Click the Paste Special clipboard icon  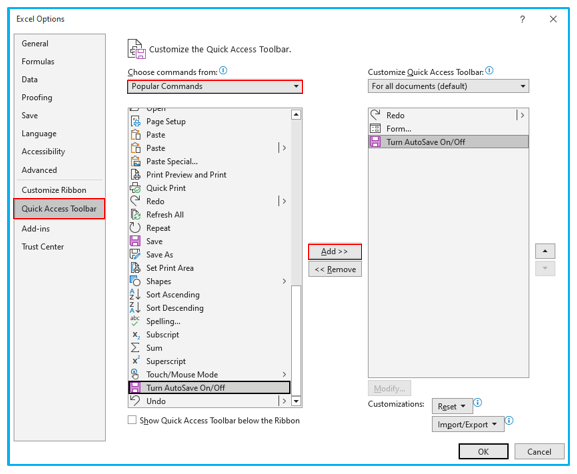[135, 161]
